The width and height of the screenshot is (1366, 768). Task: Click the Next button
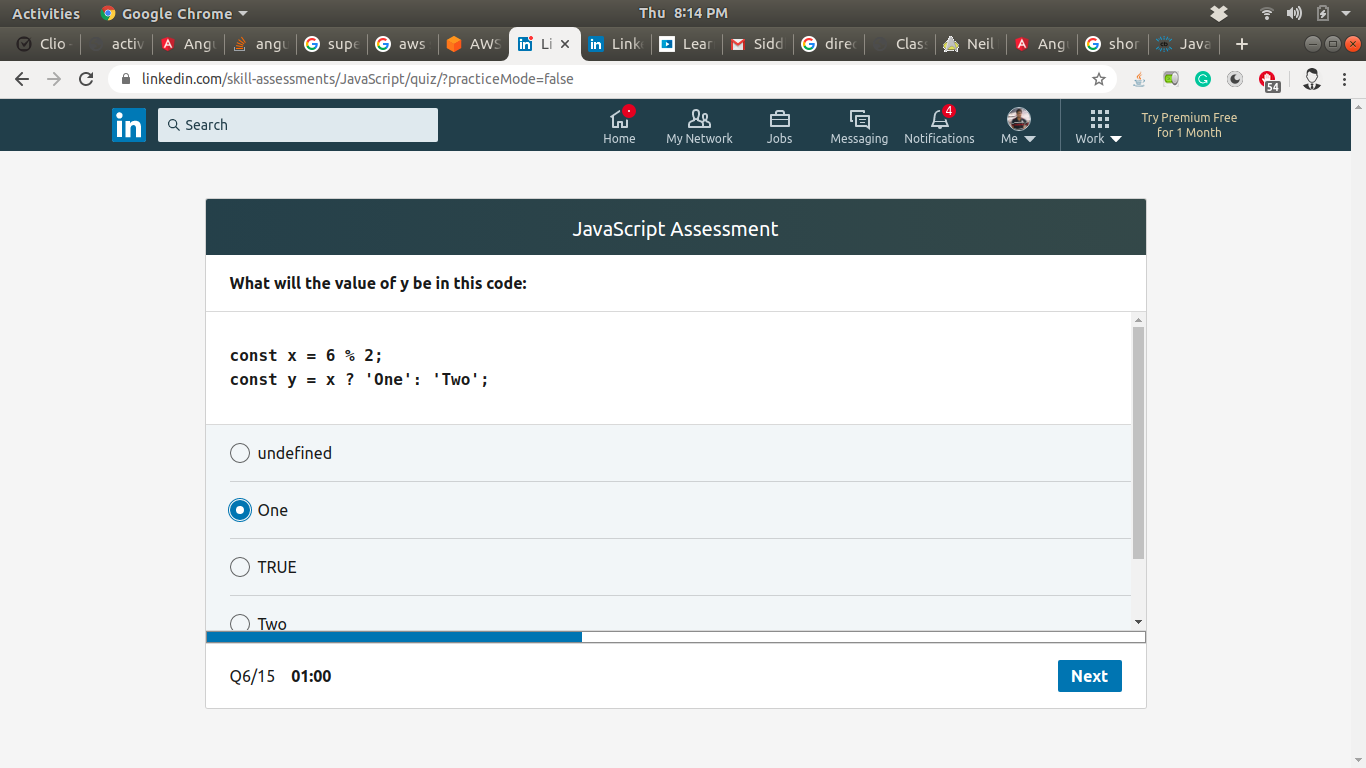point(1089,676)
